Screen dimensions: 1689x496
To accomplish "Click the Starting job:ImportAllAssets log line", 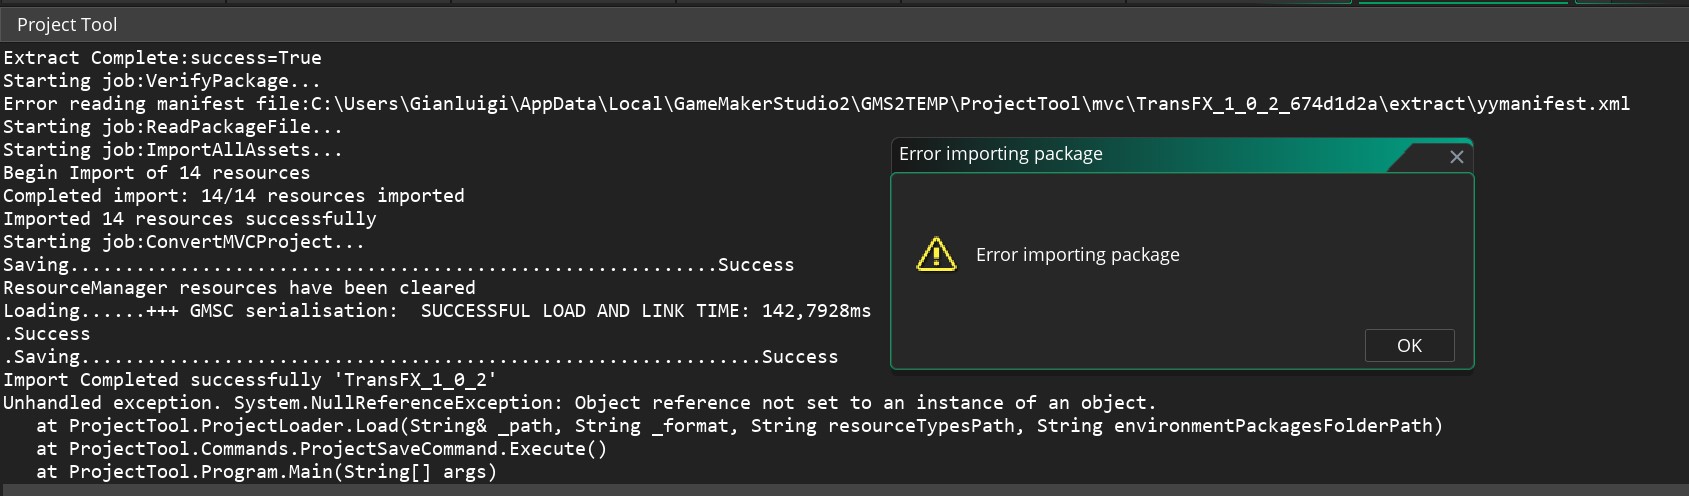I will (x=173, y=149).
